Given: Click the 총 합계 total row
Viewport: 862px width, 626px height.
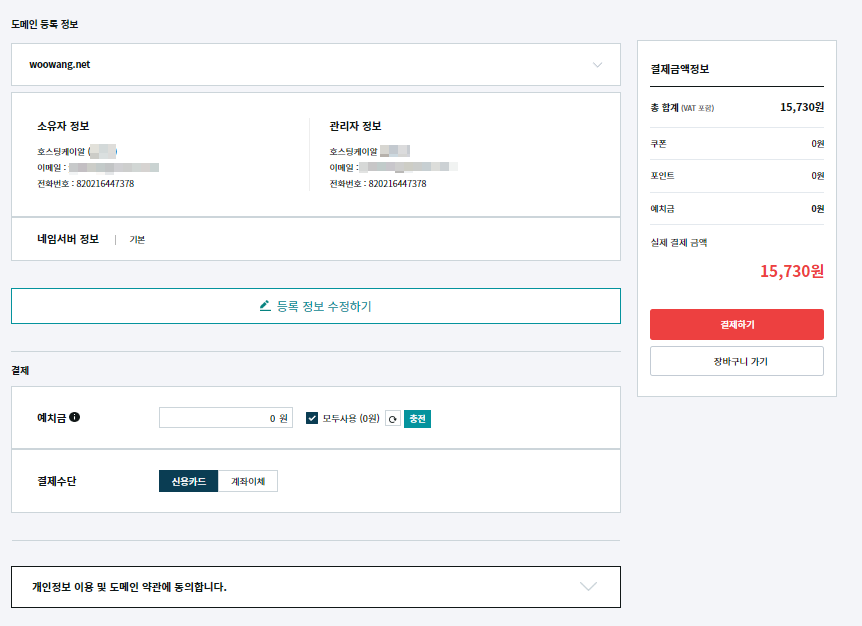Looking at the screenshot, I should point(736,107).
